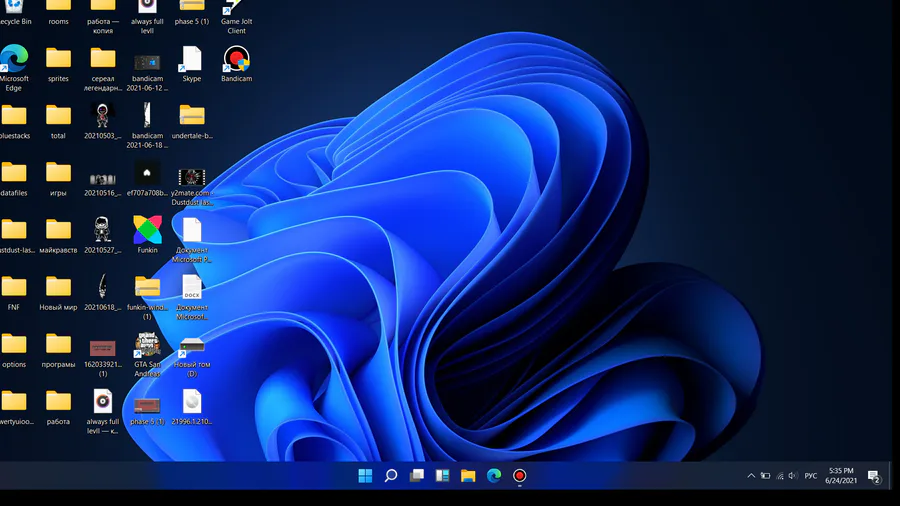The image size is (900, 506).
Task: Select the 'работа — копия' folder
Action: [103, 17]
